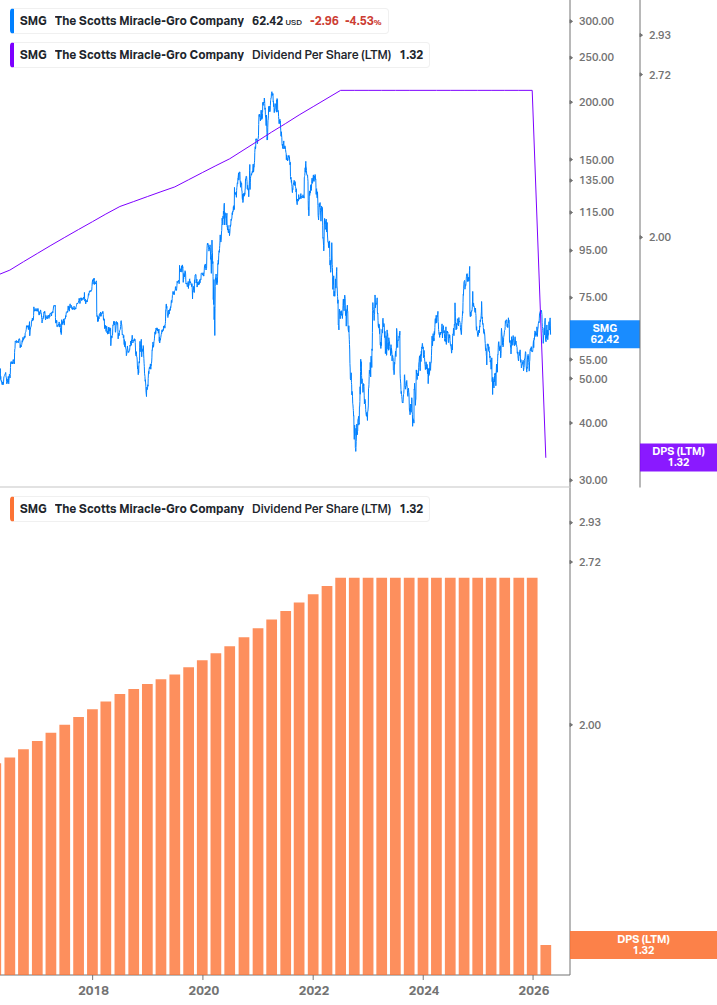Click 2.93 on the purple DPS line axis
This screenshot has width=717, height=1005.
(660, 35)
